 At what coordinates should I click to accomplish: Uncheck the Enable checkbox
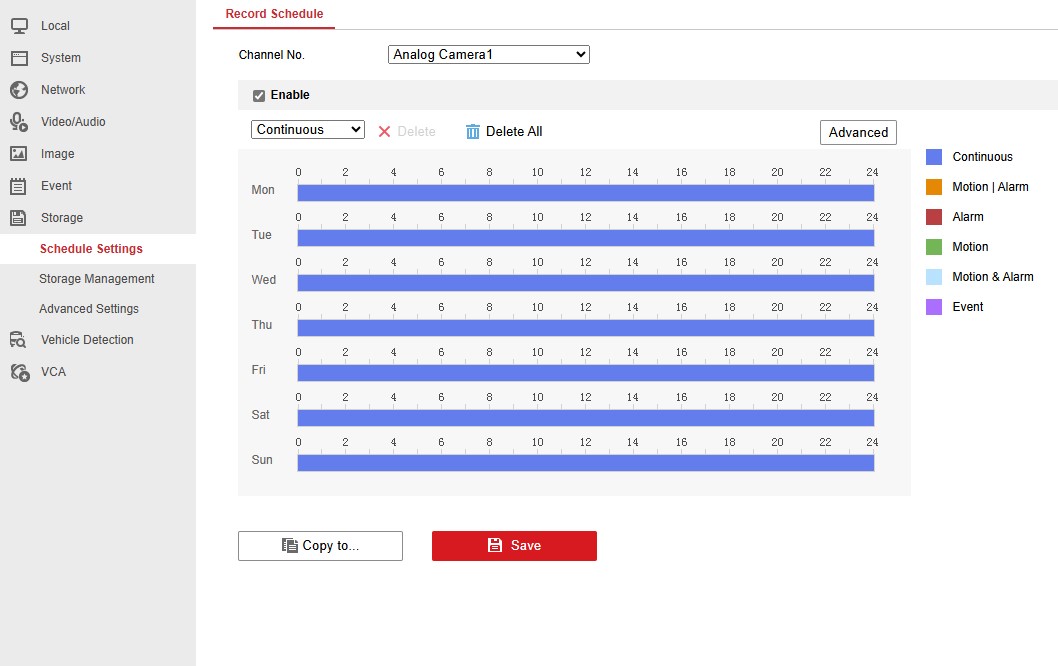click(x=259, y=96)
